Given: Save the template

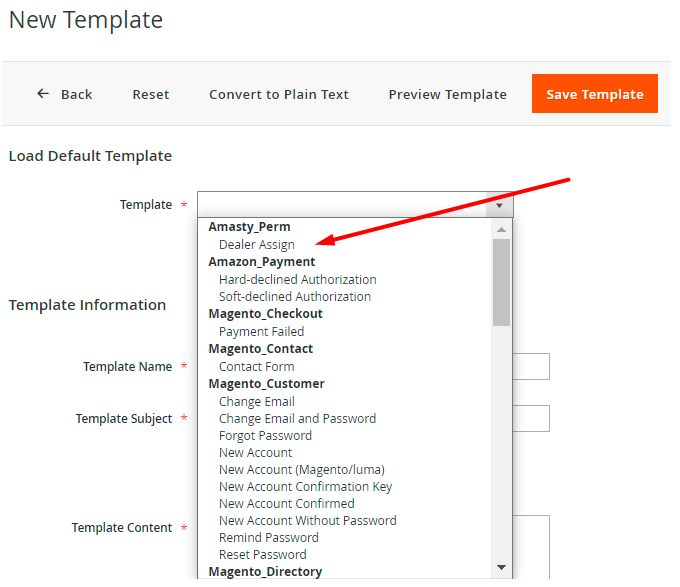Looking at the screenshot, I should click(594, 95).
